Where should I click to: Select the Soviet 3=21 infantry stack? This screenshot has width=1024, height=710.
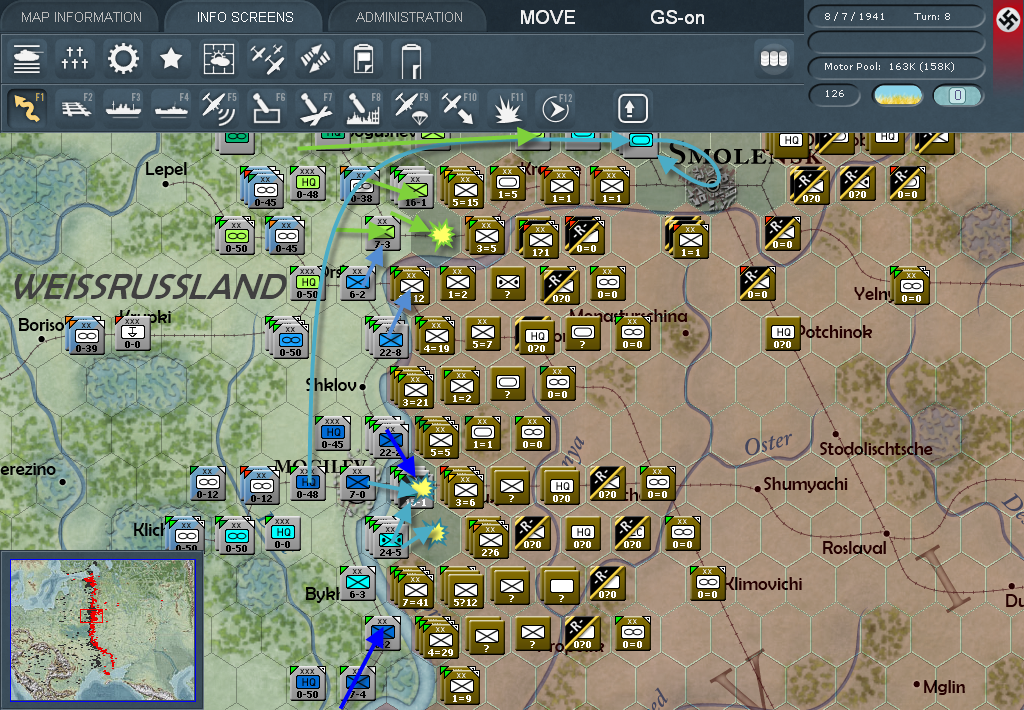tap(415, 390)
